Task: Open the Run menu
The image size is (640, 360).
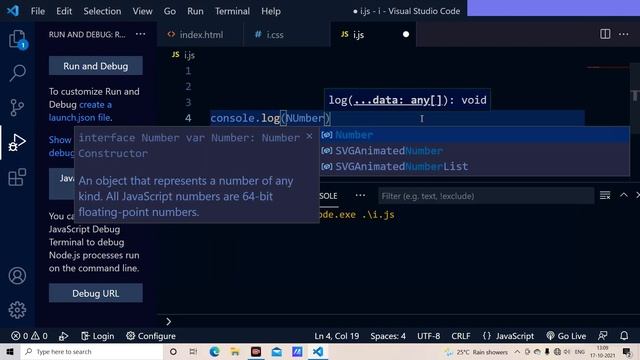Action: point(195,11)
